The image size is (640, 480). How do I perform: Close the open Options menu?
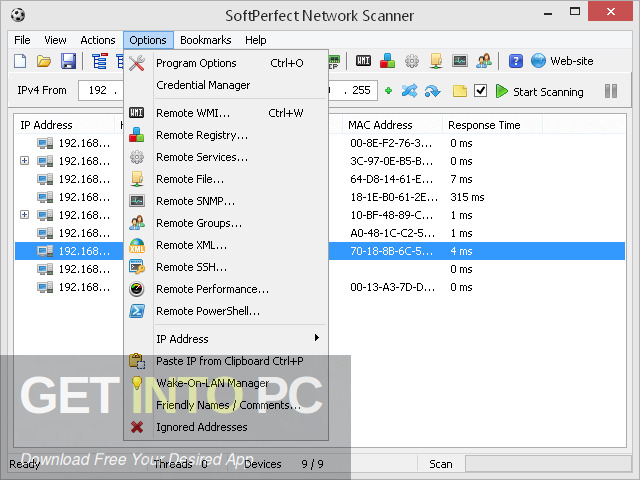click(148, 40)
